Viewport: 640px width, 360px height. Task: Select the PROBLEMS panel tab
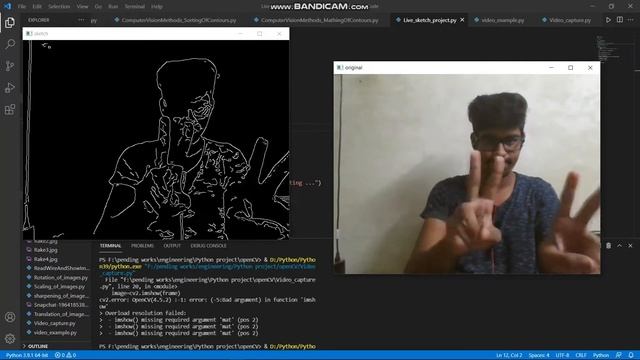pyautogui.click(x=142, y=246)
